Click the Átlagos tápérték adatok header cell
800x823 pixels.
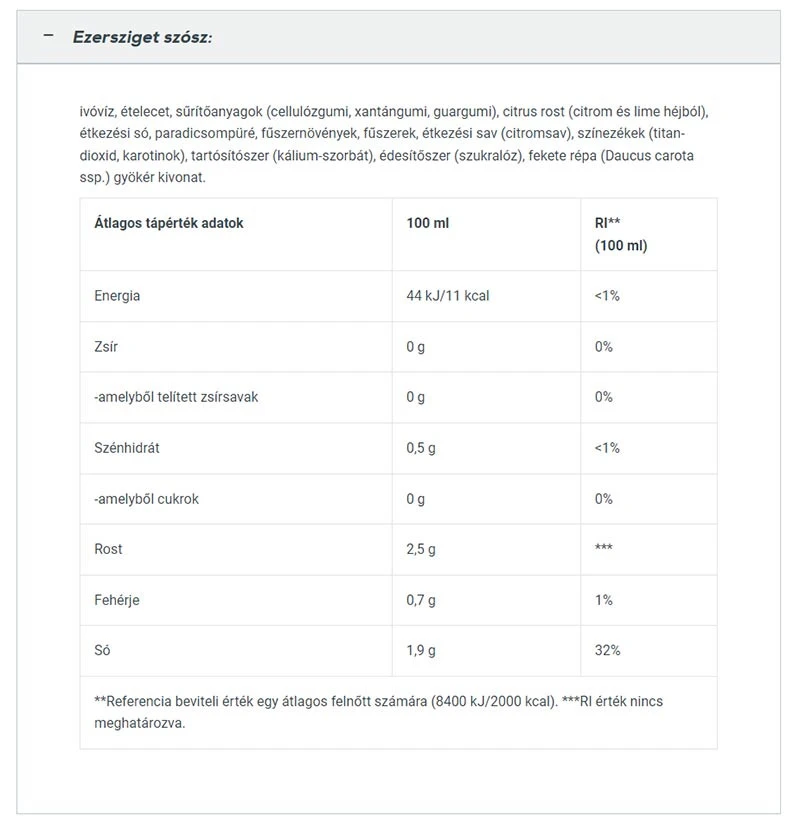point(169,223)
